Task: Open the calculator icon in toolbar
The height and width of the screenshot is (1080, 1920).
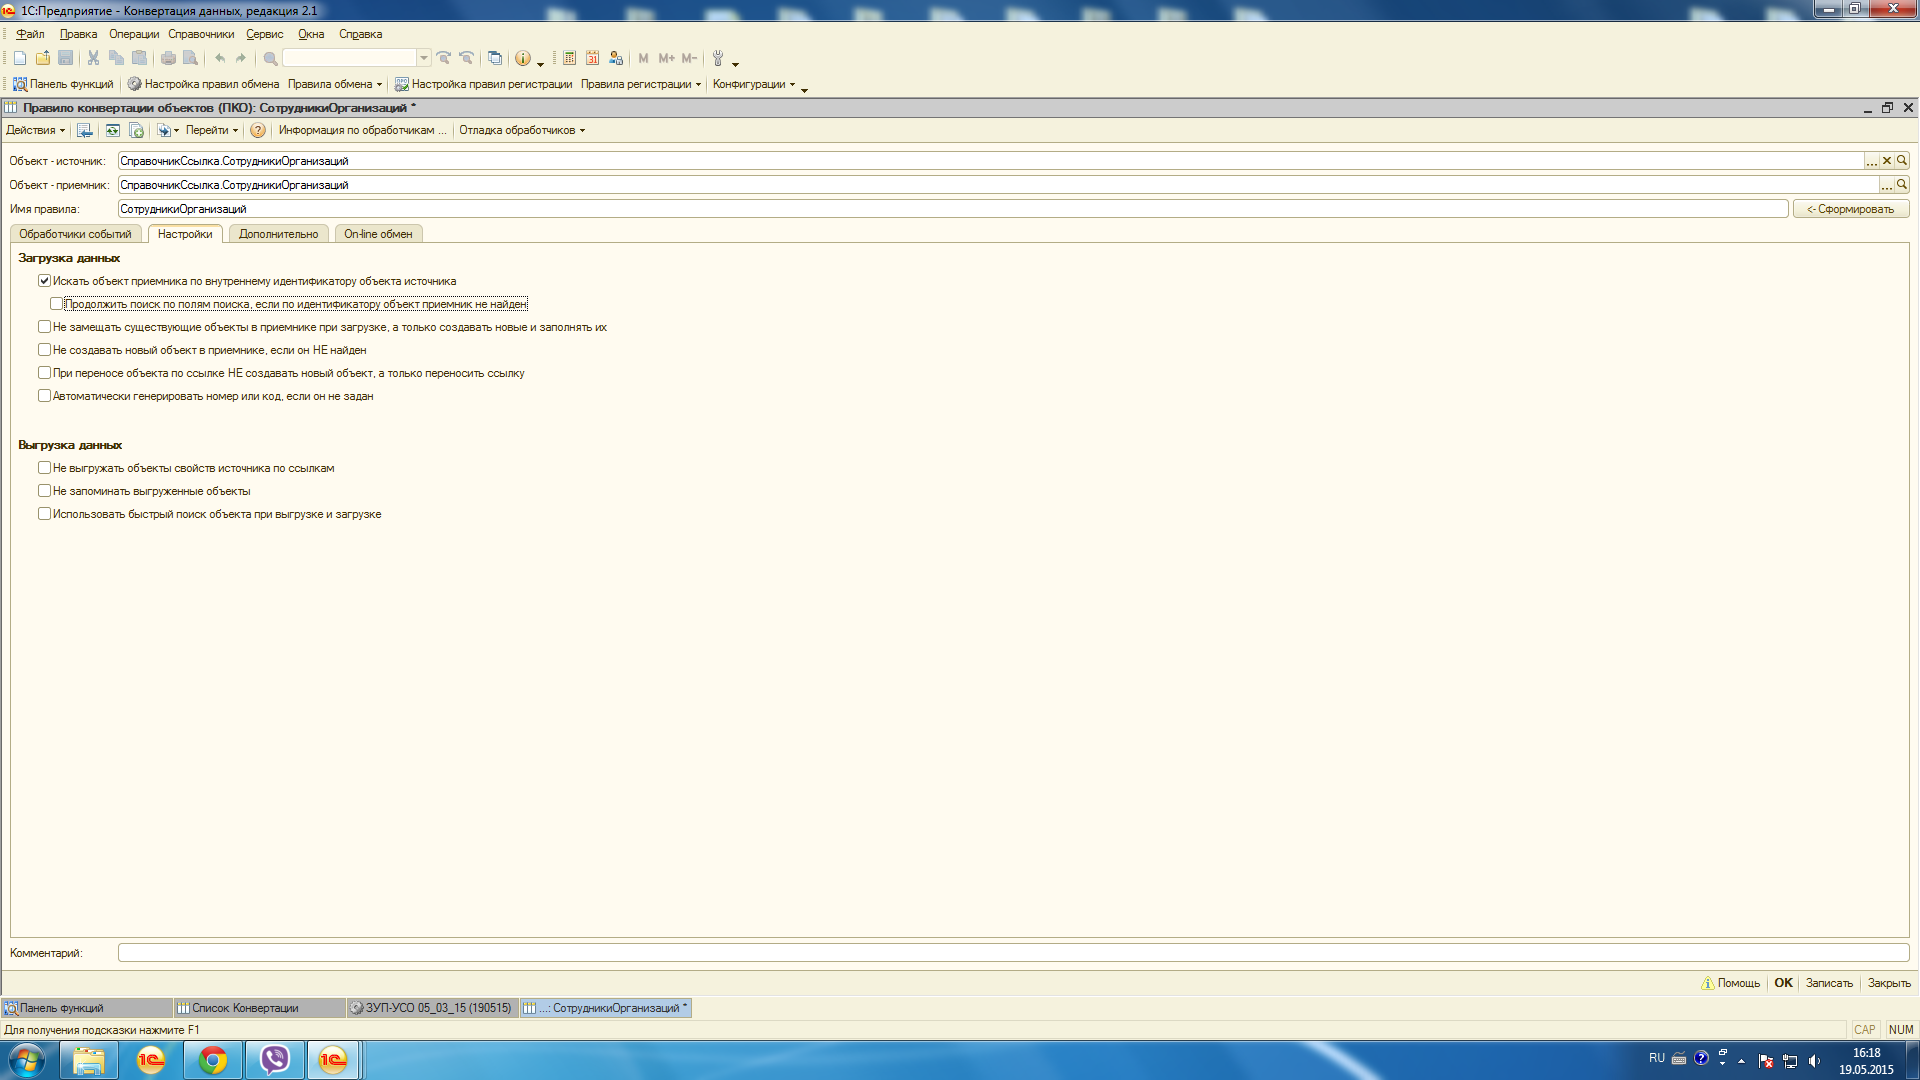Action: (569, 58)
